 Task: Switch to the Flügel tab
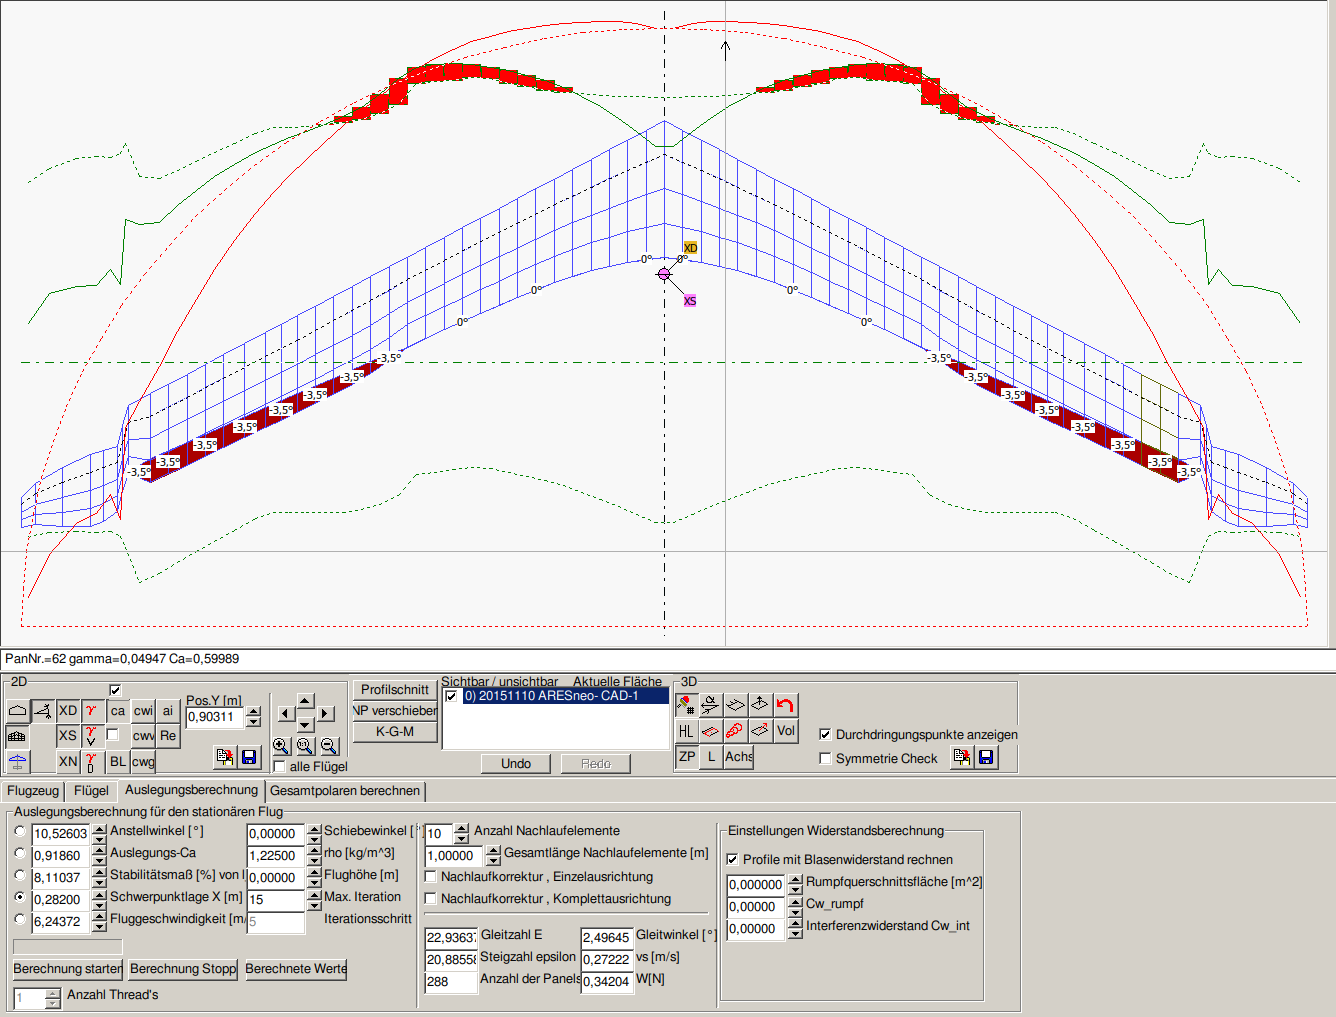click(x=91, y=791)
